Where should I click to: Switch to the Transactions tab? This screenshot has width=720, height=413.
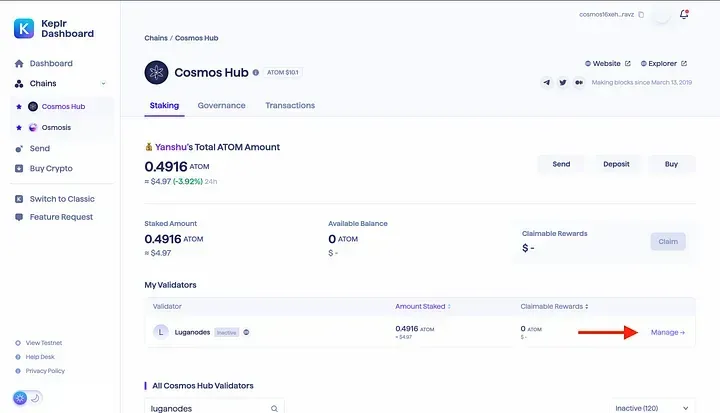coord(290,106)
